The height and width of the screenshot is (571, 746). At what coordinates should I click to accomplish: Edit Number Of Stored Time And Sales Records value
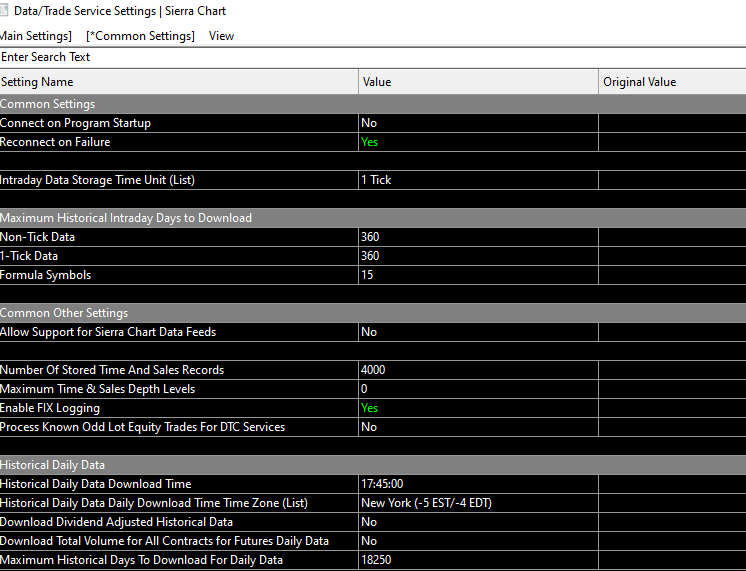(x=478, y=370)
